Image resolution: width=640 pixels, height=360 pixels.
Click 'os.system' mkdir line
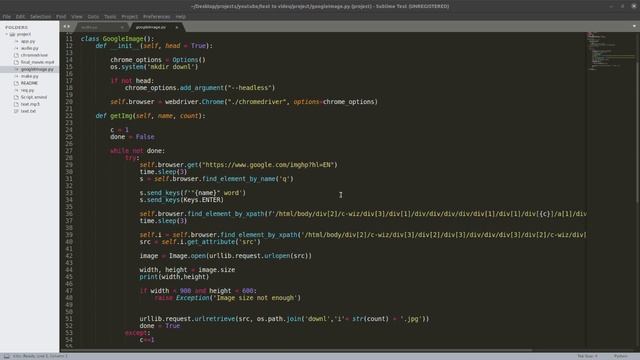click(154, 67)
